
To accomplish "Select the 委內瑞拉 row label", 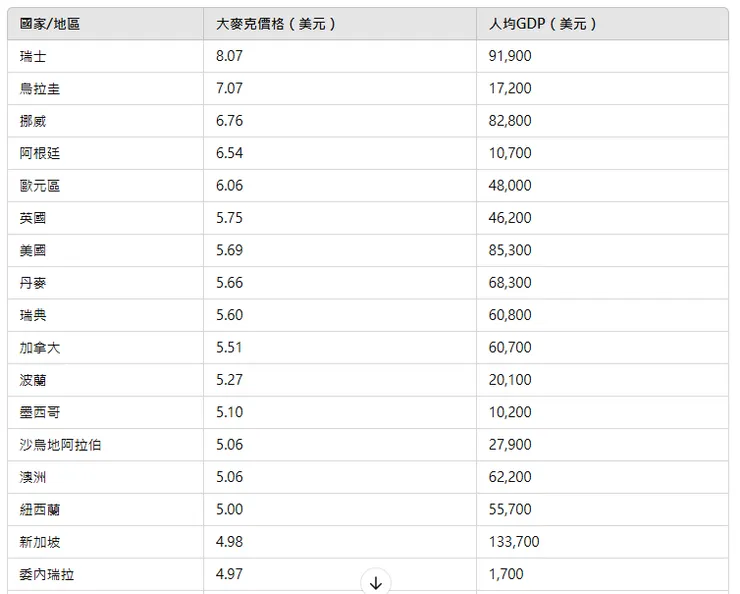I will pyautogui.click(x=47, y=574).
